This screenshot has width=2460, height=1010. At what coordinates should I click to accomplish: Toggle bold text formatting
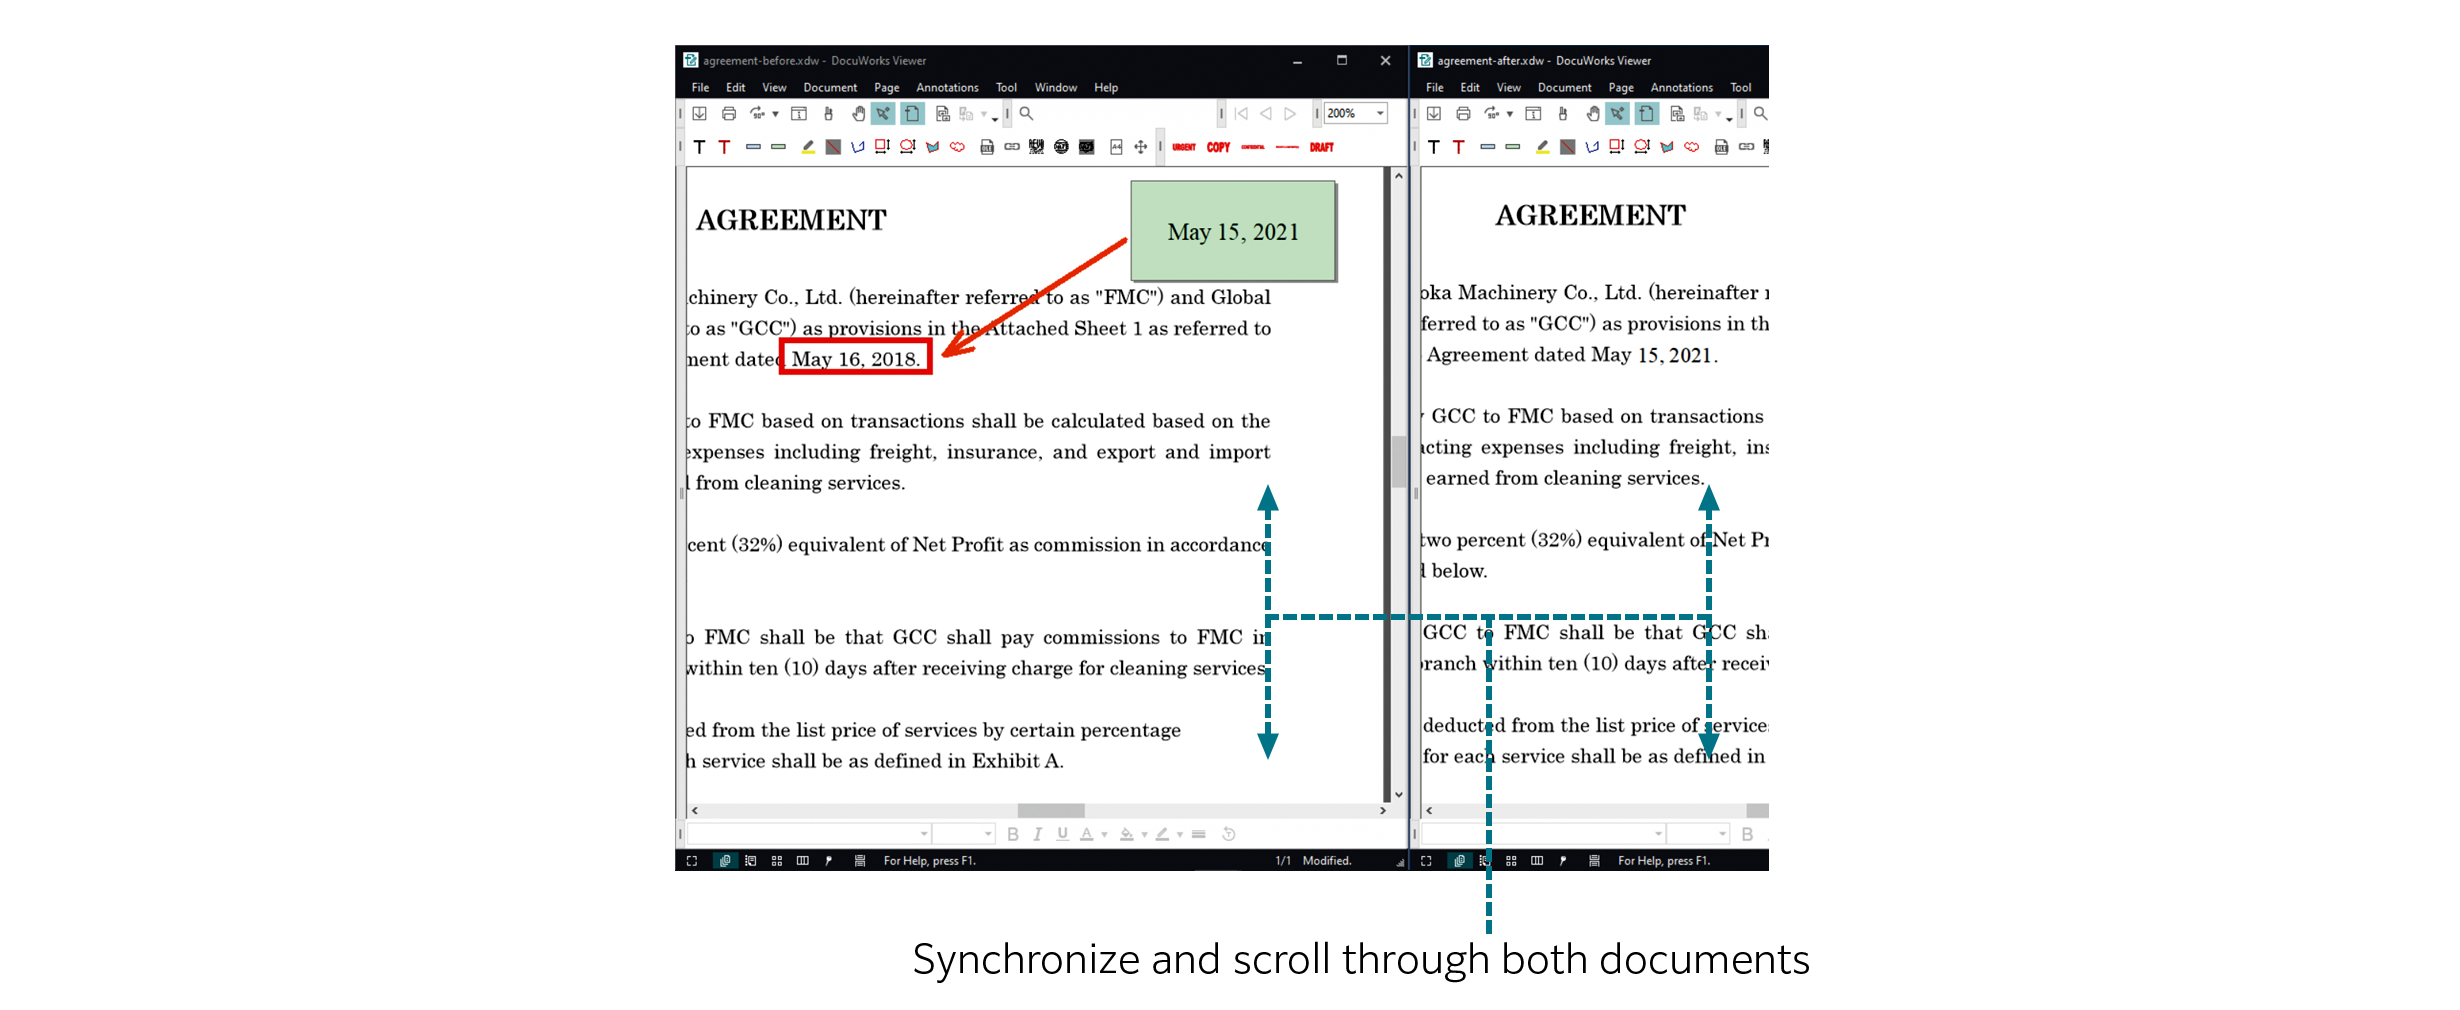pyautogui.click(x=1013, y=834)
